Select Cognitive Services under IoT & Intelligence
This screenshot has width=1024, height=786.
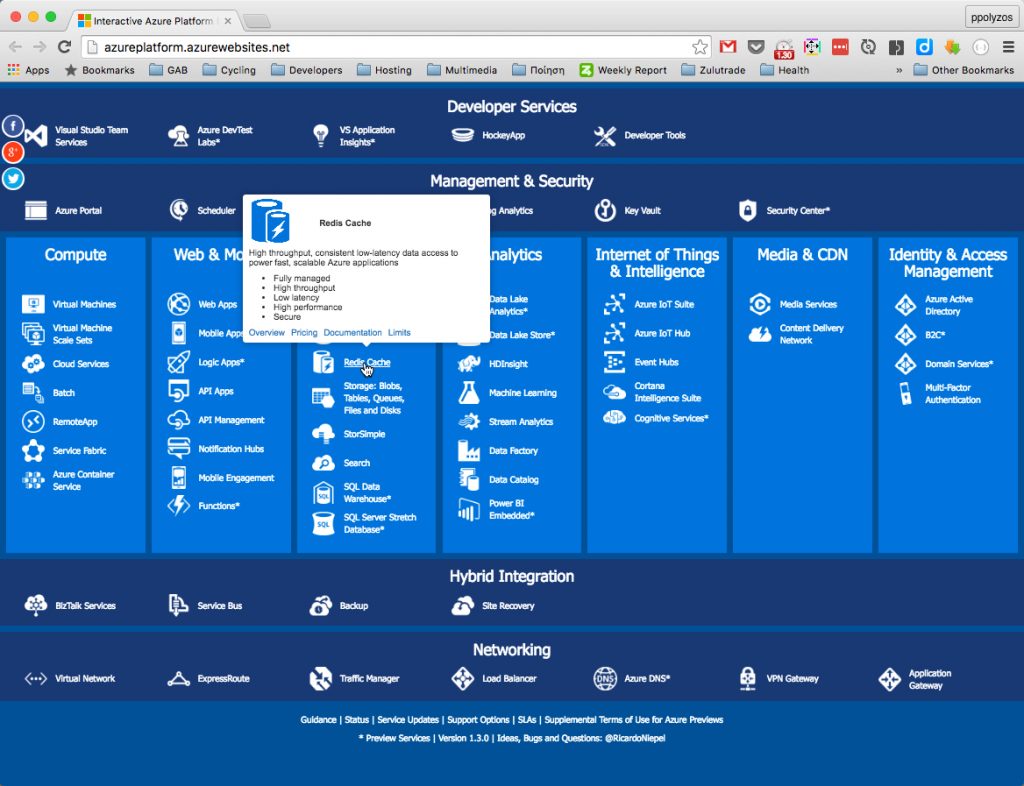pyautogui.click(x=617, y=418)
